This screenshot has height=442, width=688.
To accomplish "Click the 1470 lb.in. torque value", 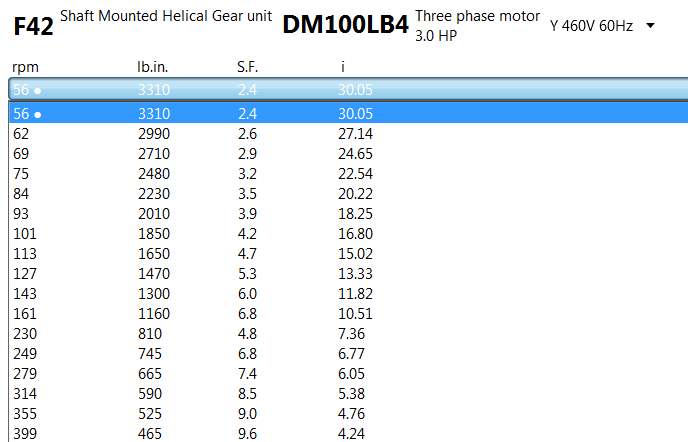I will (x=154, y=273).
